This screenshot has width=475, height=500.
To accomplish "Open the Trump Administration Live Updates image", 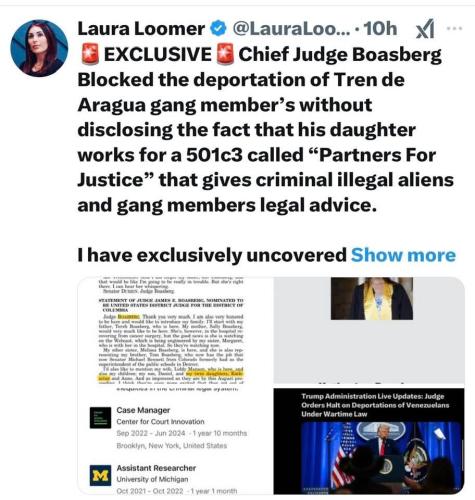I will pos(369,441).
